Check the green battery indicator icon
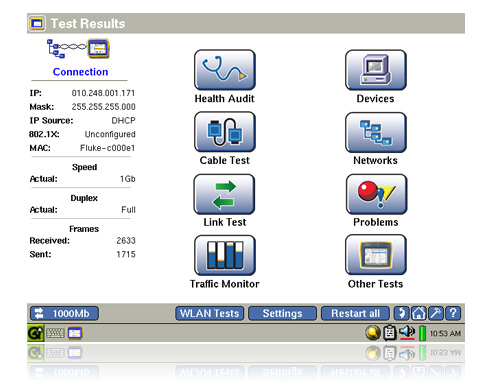 [422, 333]
